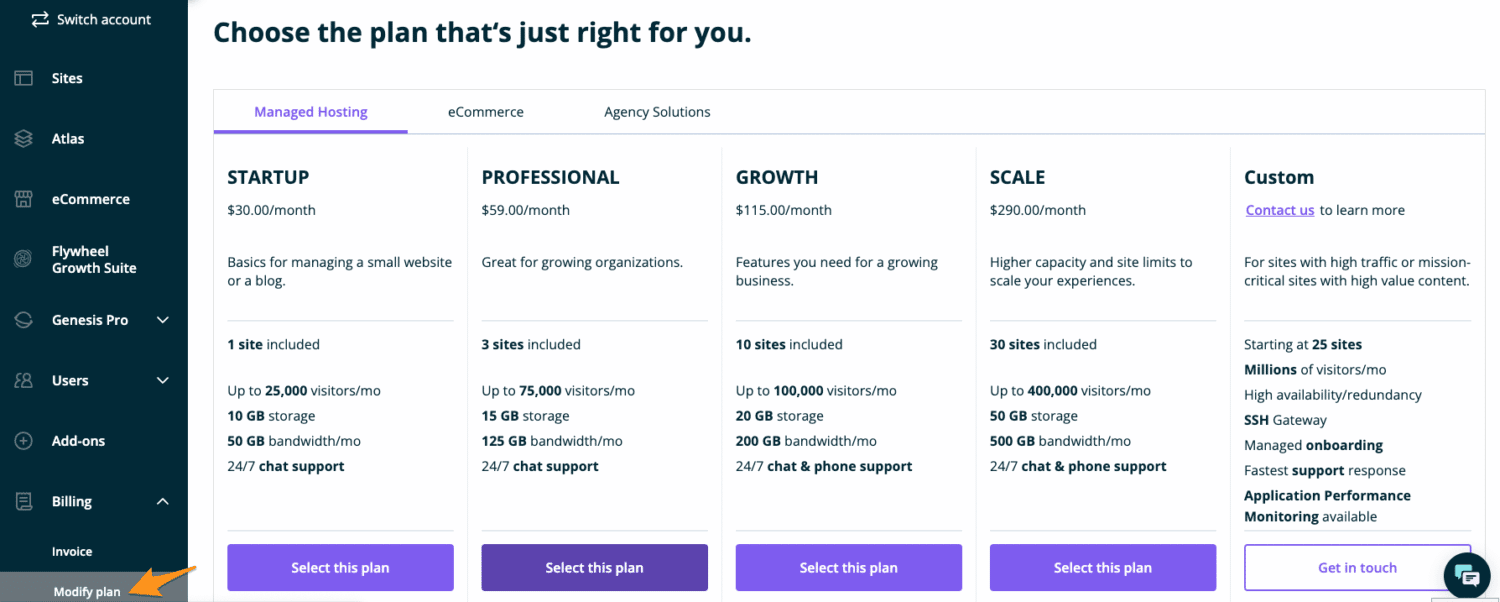Click the Switch account icon
Screen dimensions: 1500x602
coord(40,18)
